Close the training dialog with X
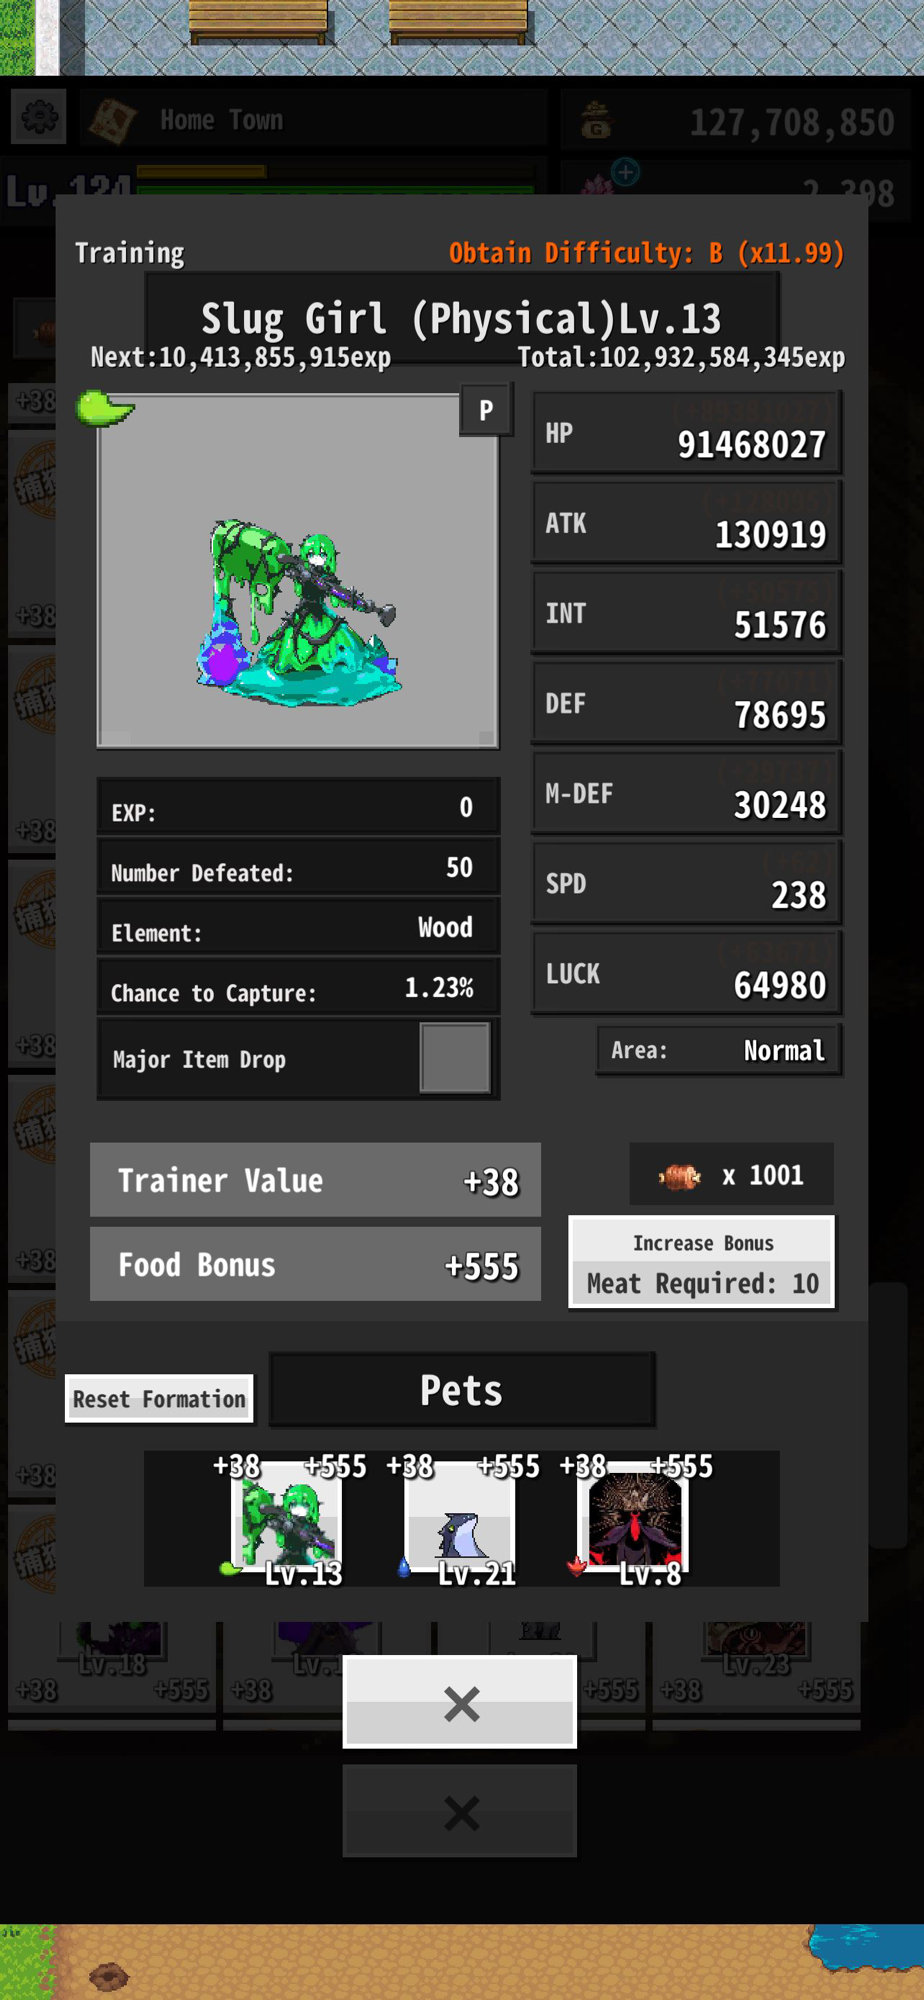 [x=460, y=1702]
